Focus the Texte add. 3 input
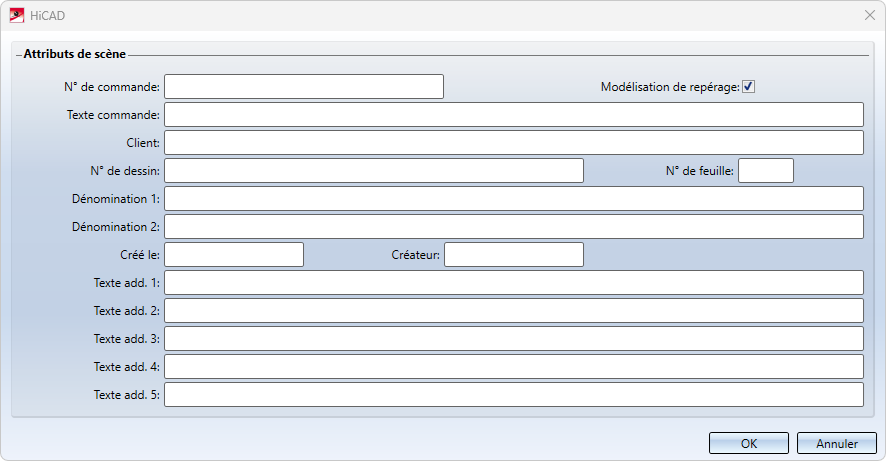This screenshot has width=886, height=461. [x=514, y=338]
